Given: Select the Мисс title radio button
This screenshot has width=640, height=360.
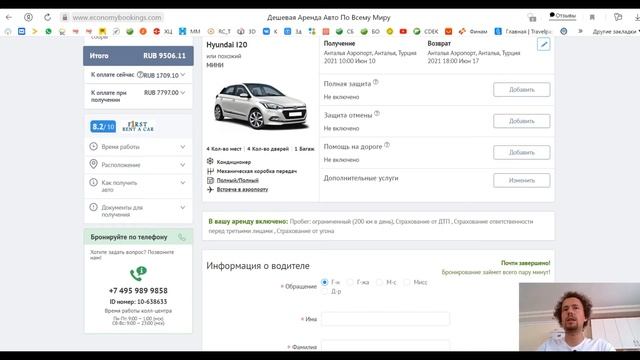Looking at the screenshot, I should [407, 282].
